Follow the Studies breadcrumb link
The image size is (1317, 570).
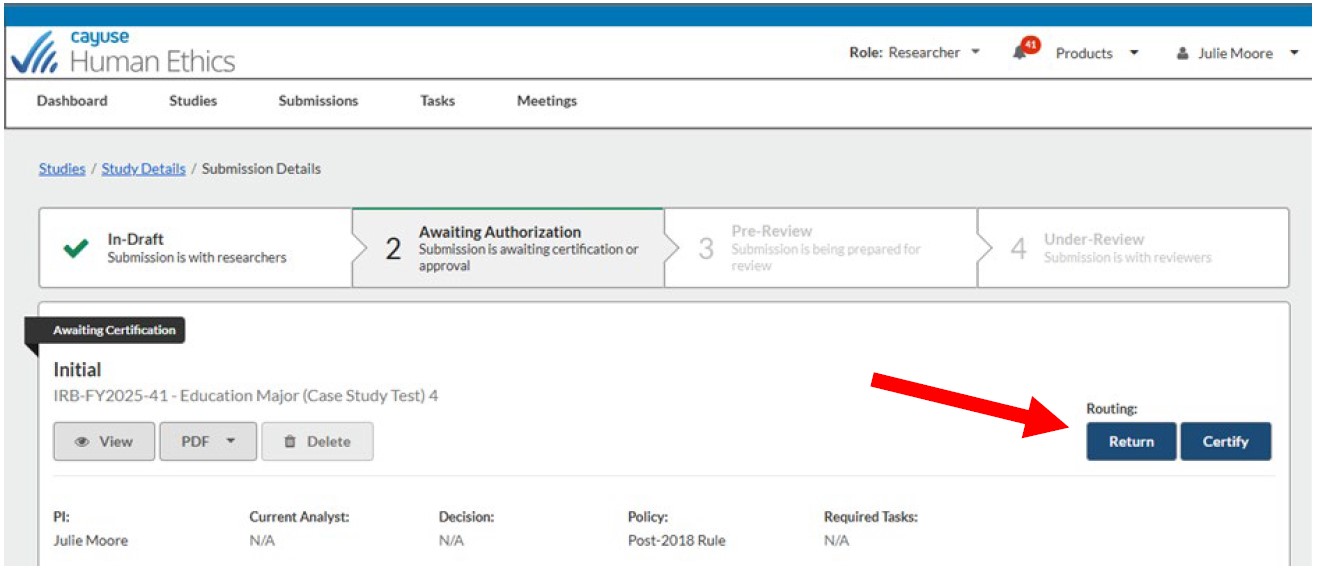(62, 169)
